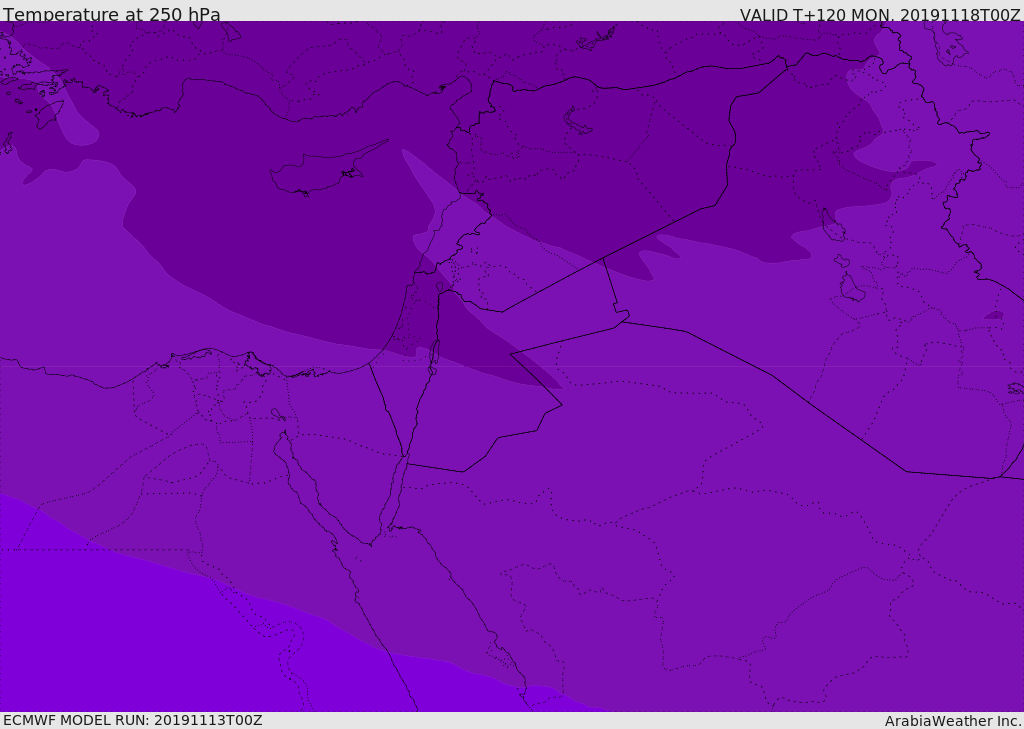Click the lake outline in central Iraq
Screen dimensions: 1024x729
click(851, 289)
